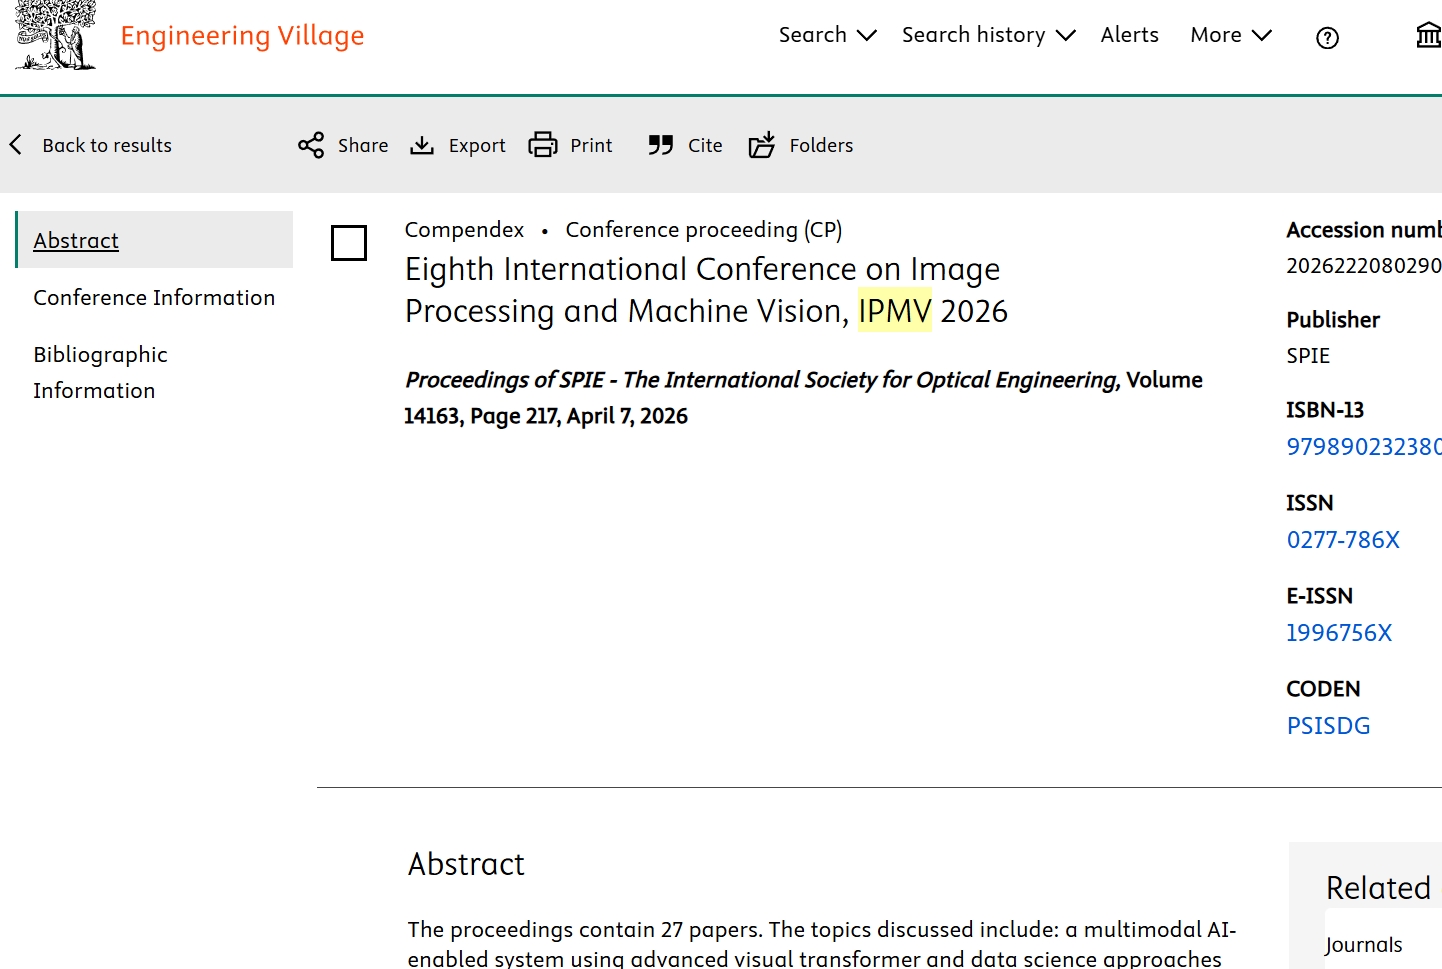Click the Export button label

477,146
